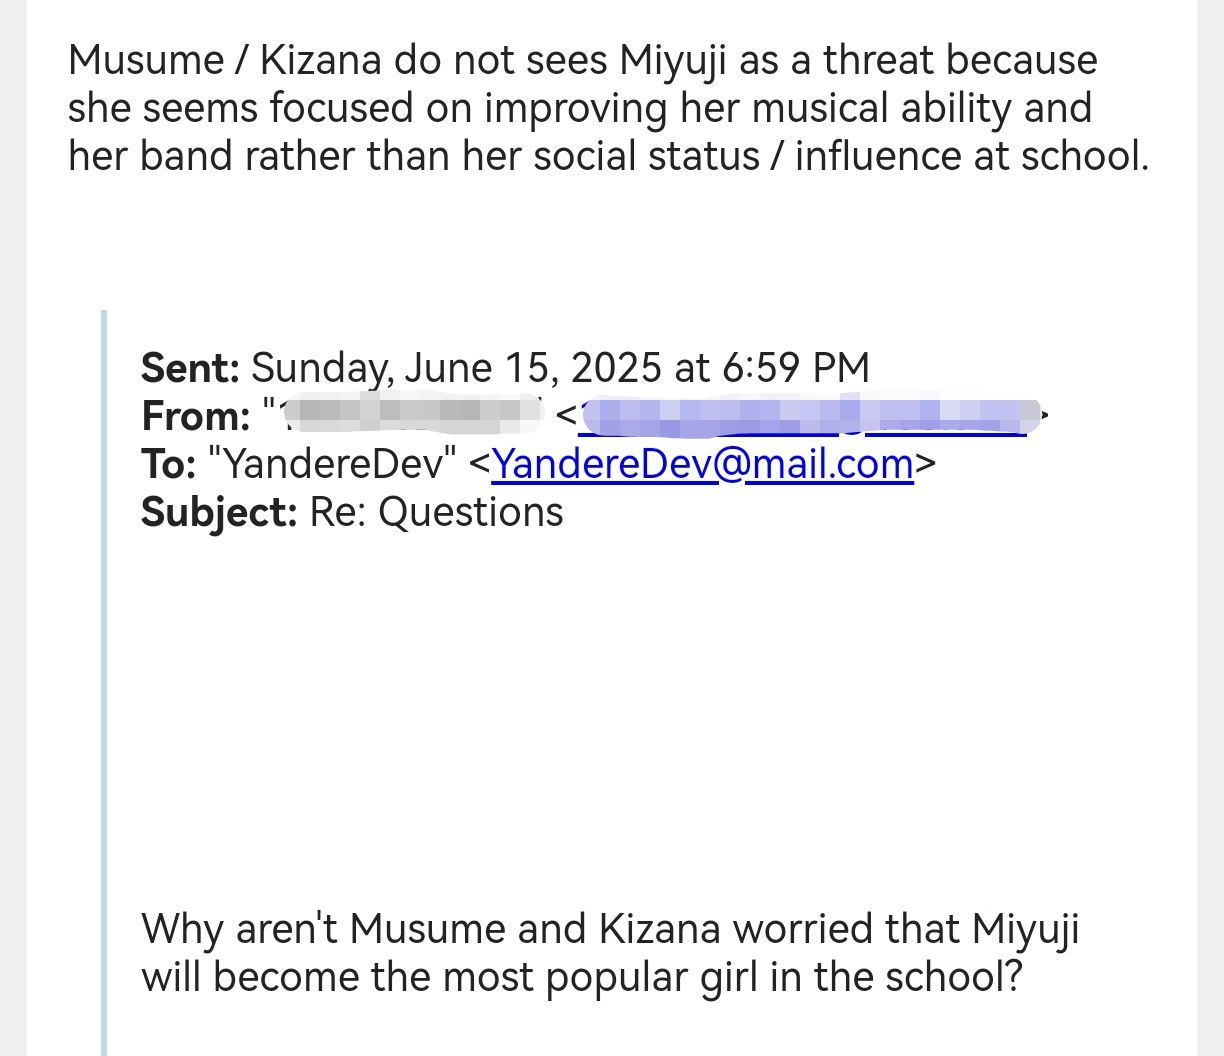Click the bold "Sent:" header label
The width and height of the screenshot is (1224, 1056).
[190, 368]
